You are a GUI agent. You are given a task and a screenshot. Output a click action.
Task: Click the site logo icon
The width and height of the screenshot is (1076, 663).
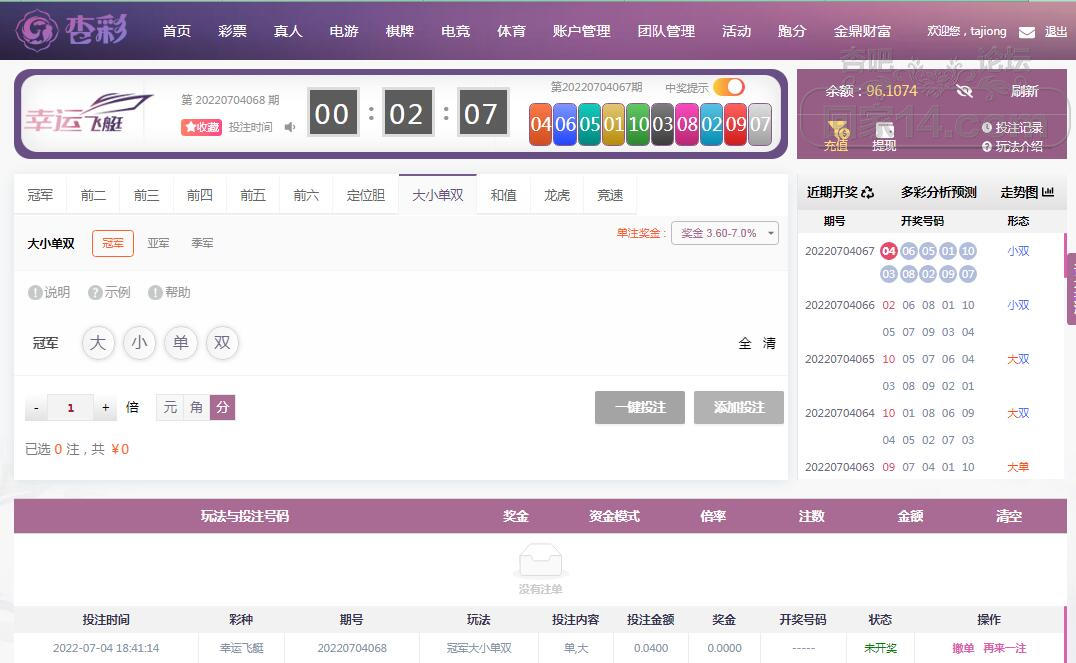click(37, 30)
